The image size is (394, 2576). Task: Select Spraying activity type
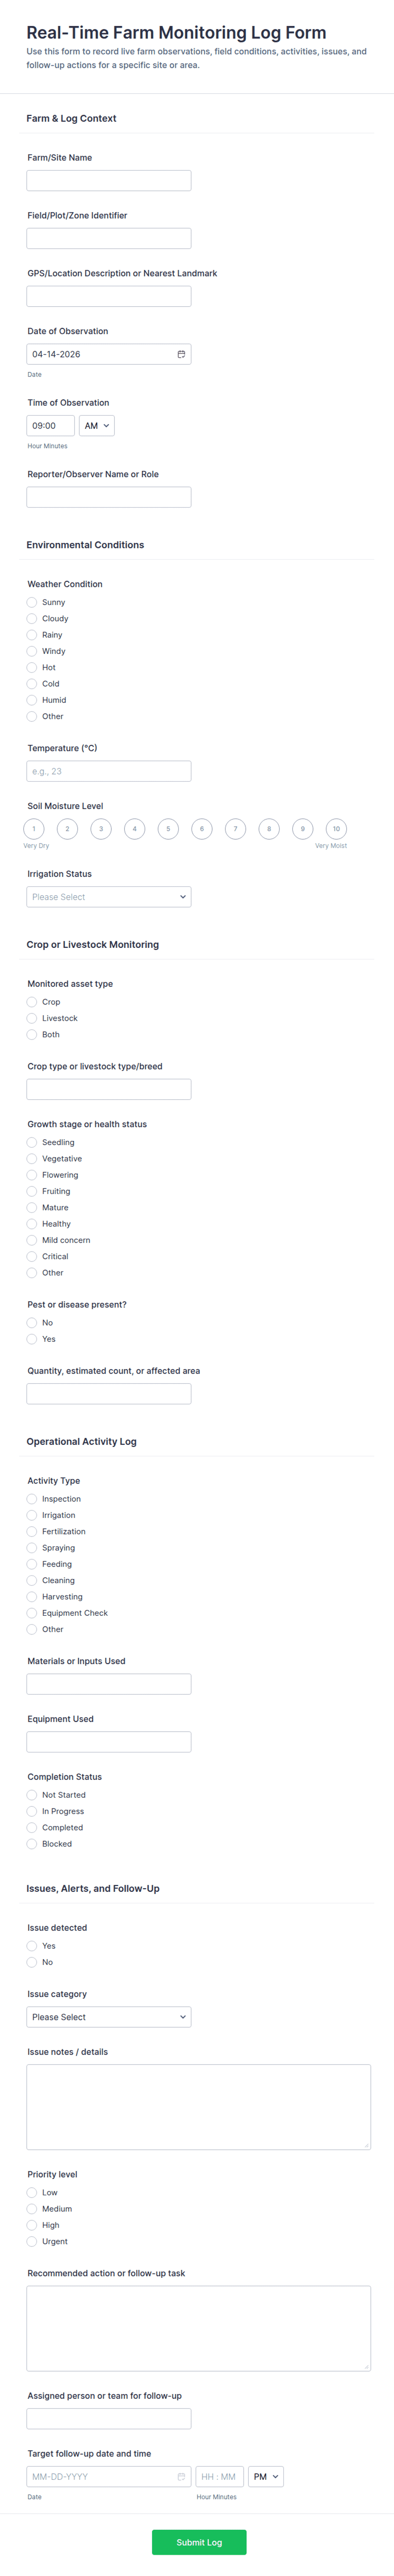tap(32, 1548)
